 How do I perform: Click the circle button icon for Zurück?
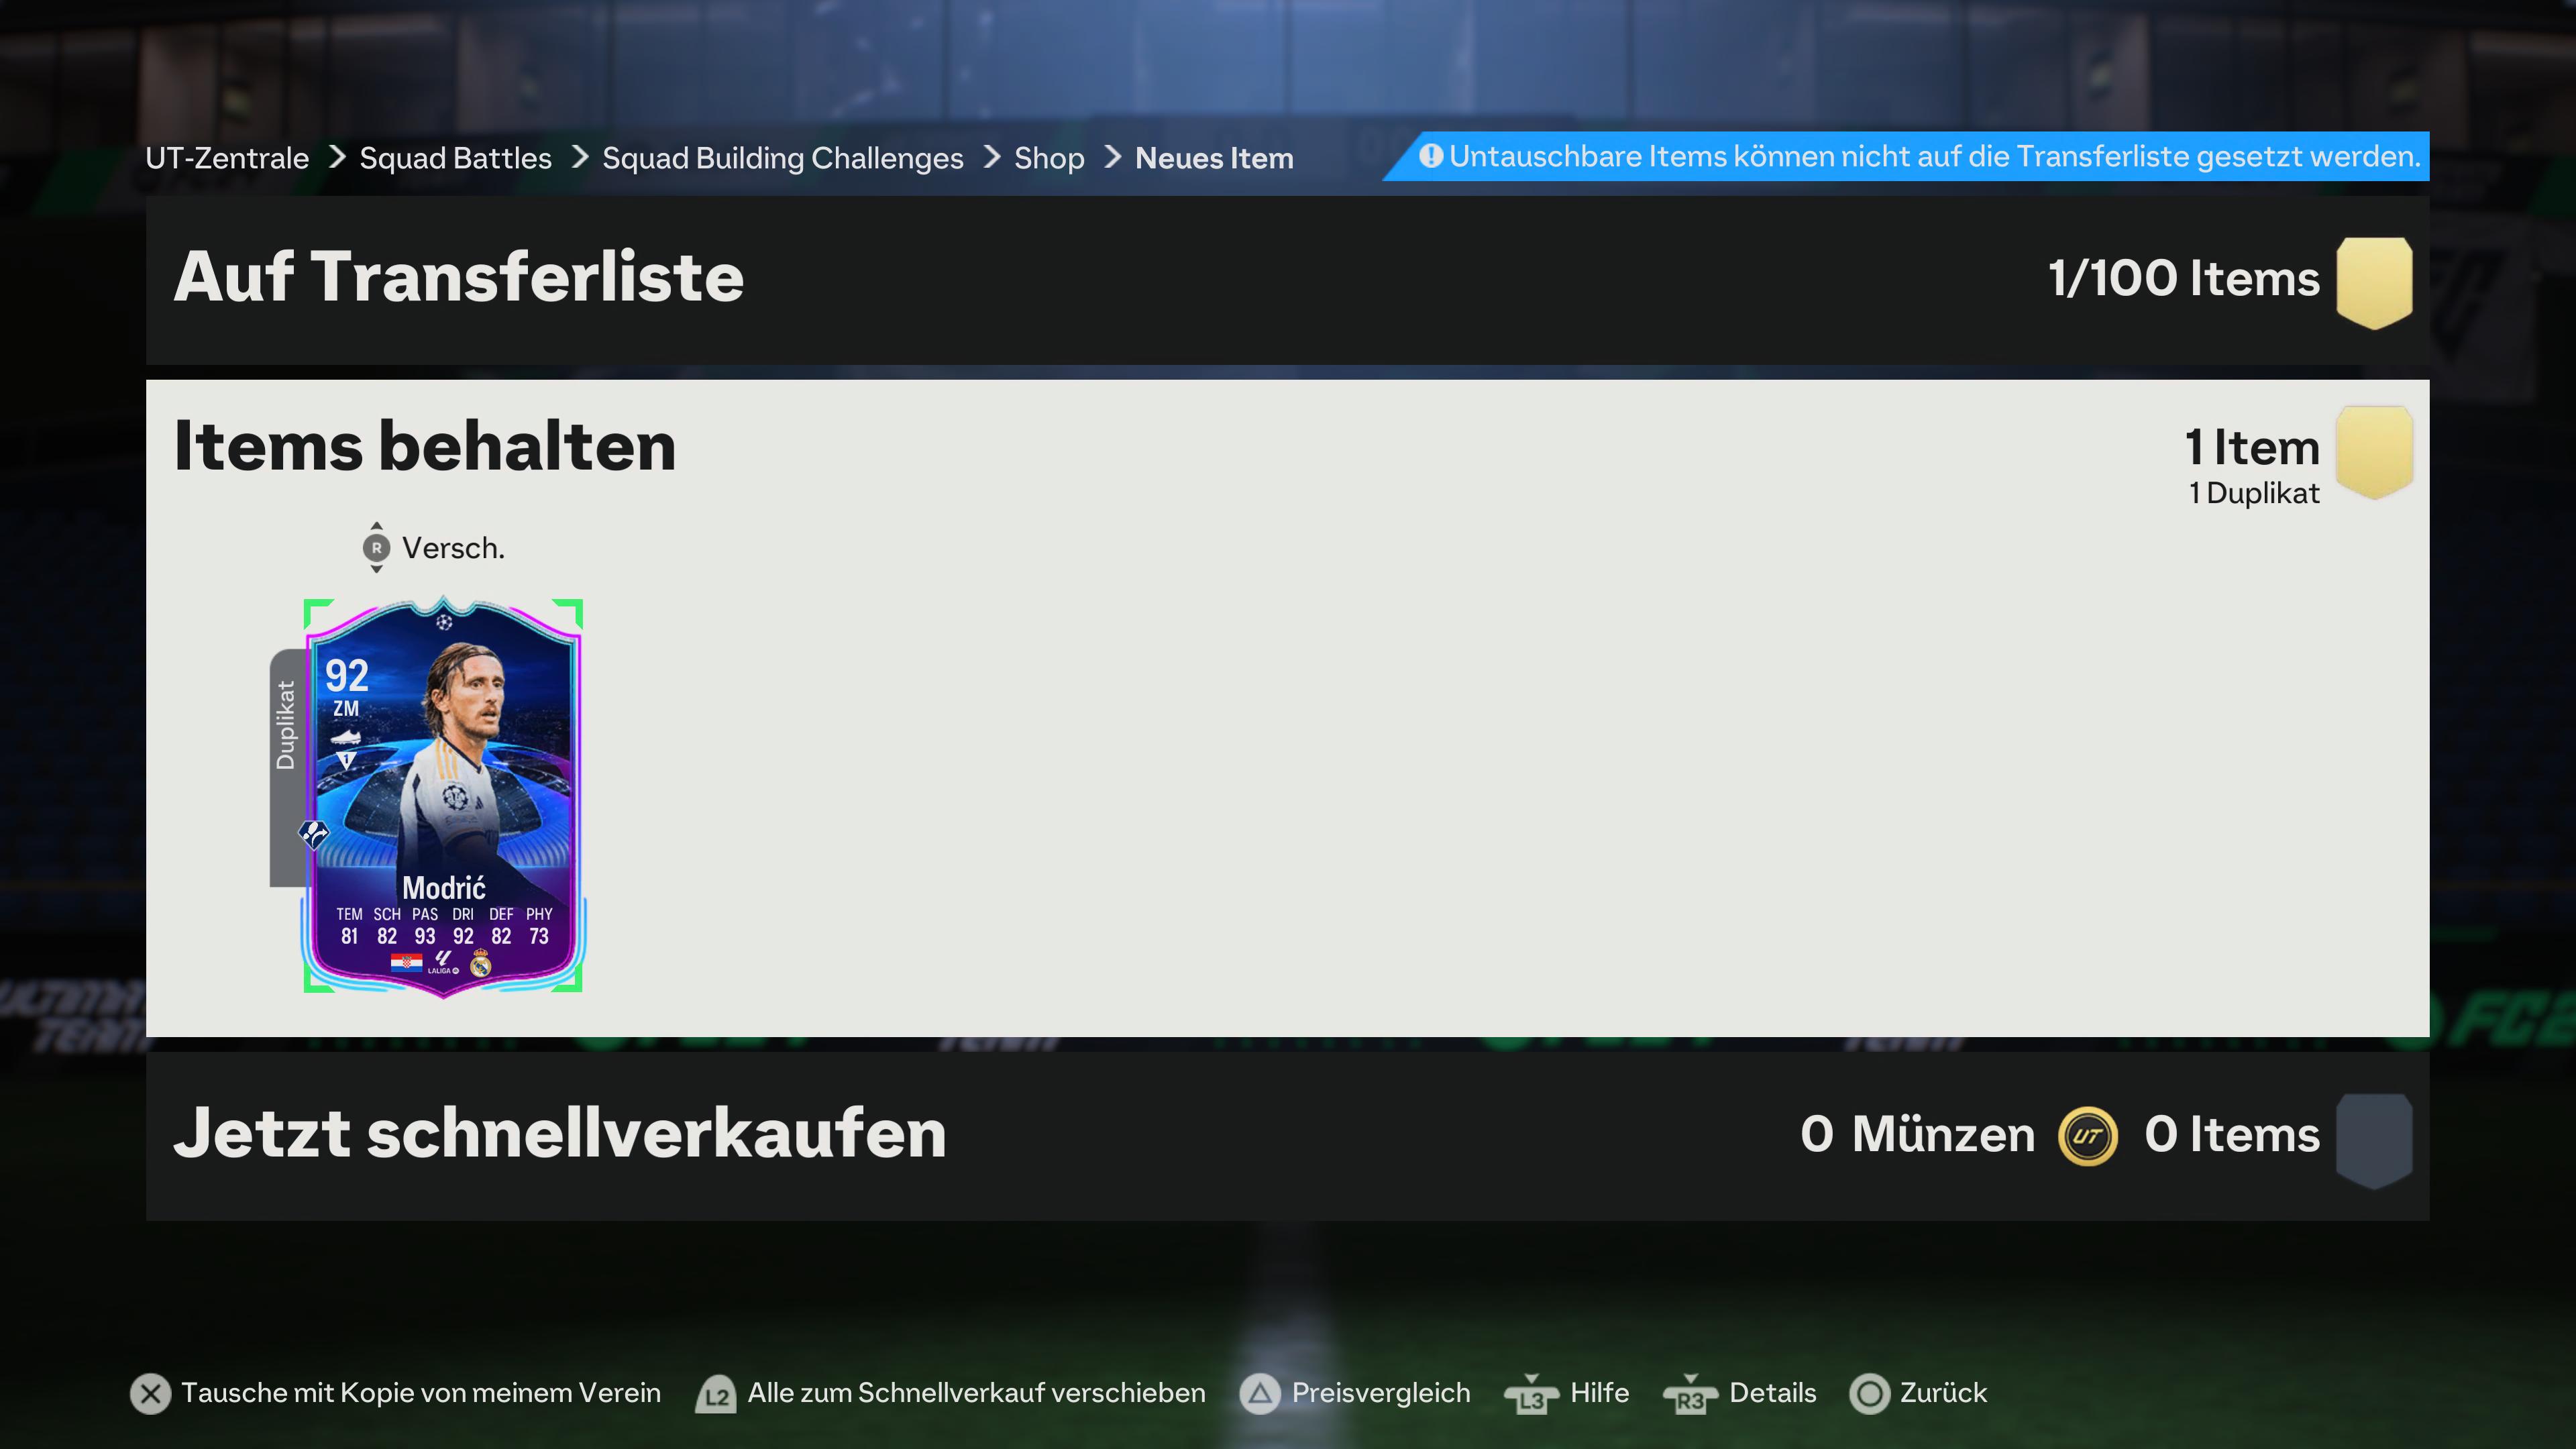1869,1393
